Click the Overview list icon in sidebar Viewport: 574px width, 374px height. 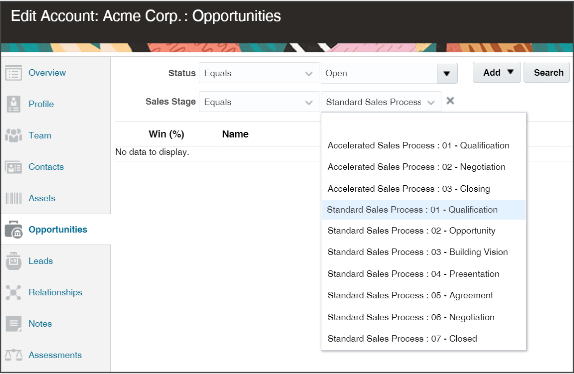(14, 73)
